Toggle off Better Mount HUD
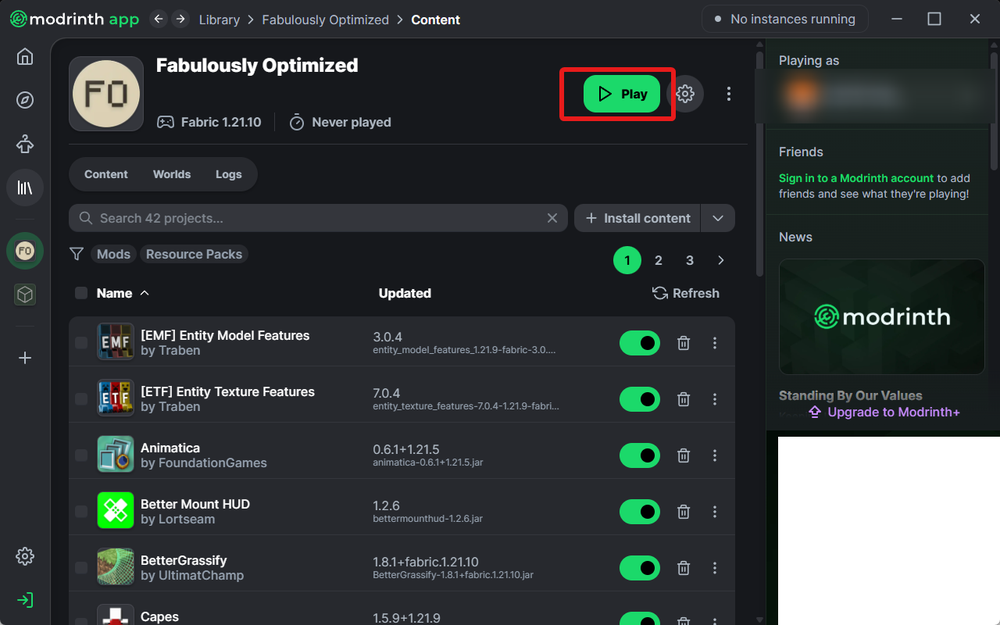The height and width of the screenshot is (625, 1000). coord(639,511)
